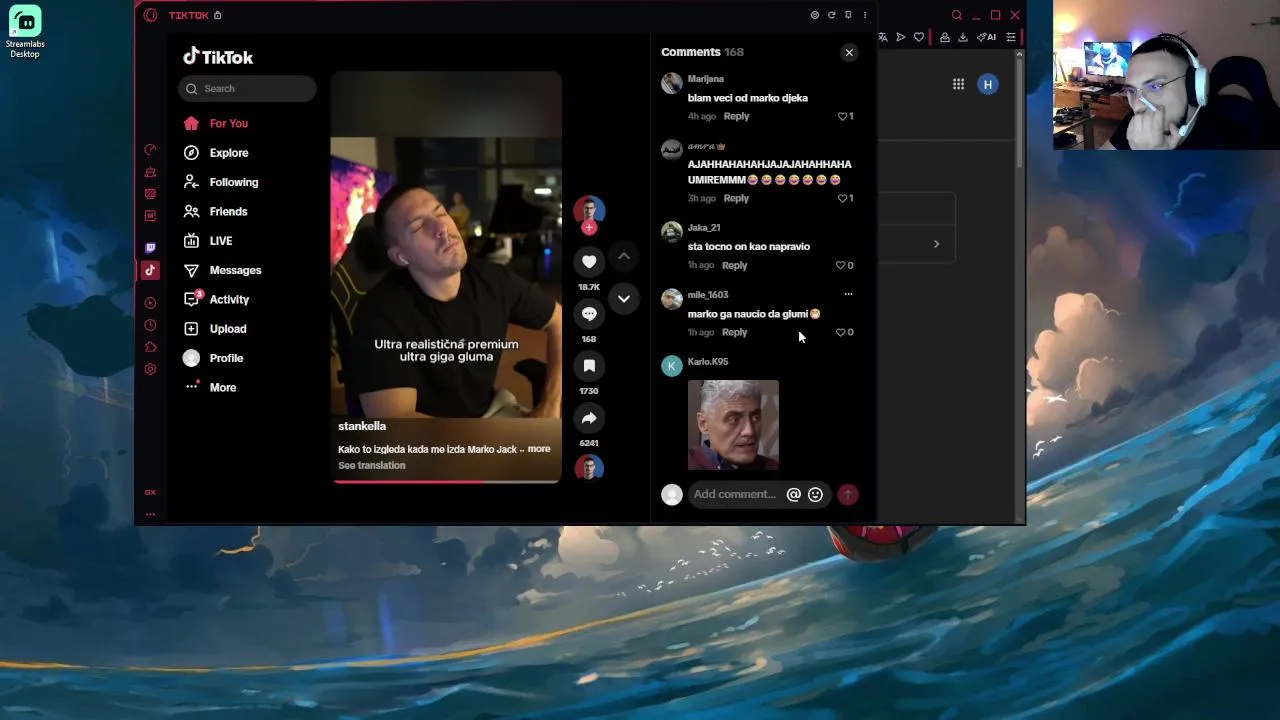
Task: Bookmark the video to favorites
Action: pos(589,366)
